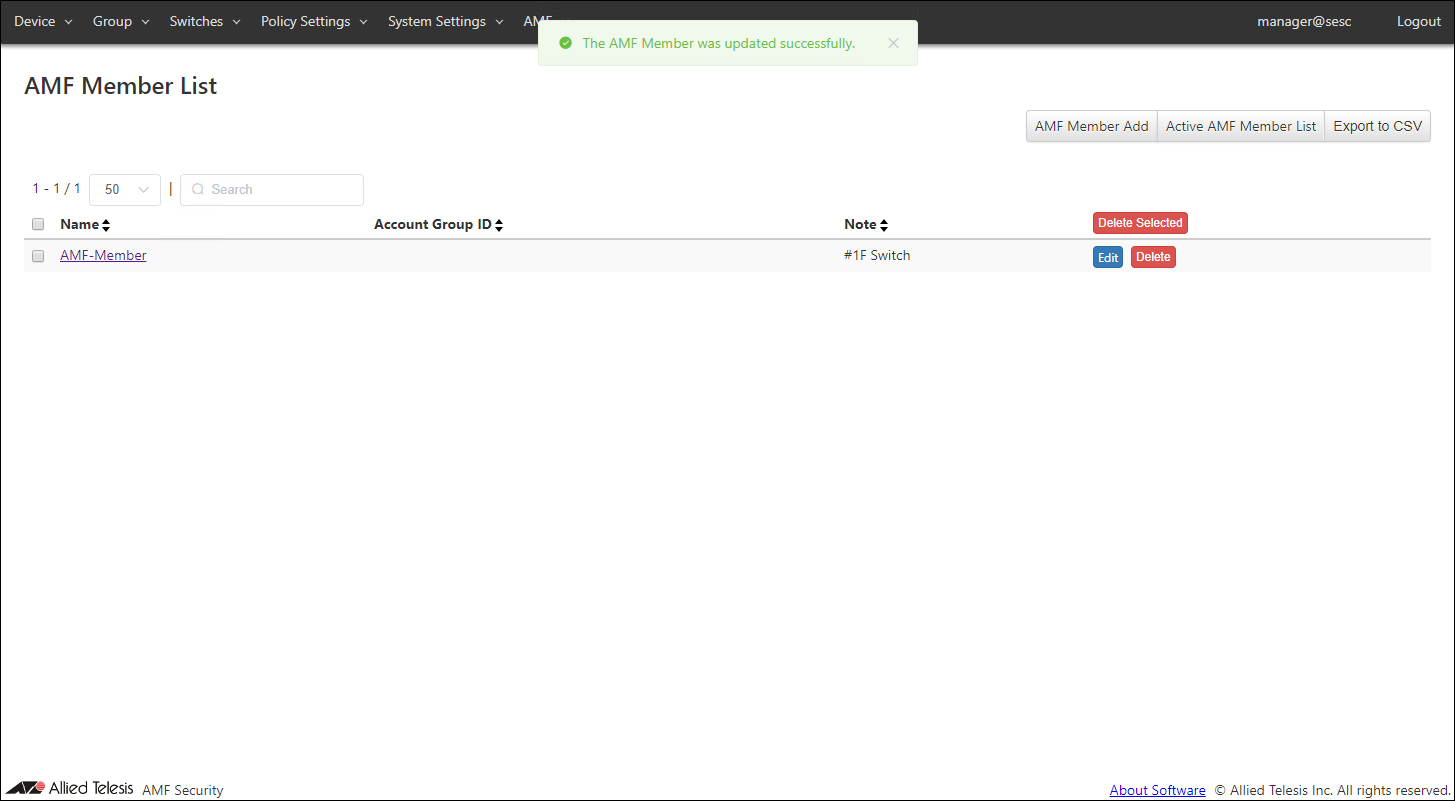Click the green checkmark success icon
The height and width of the screenshot is (801, 1455).
565,43
